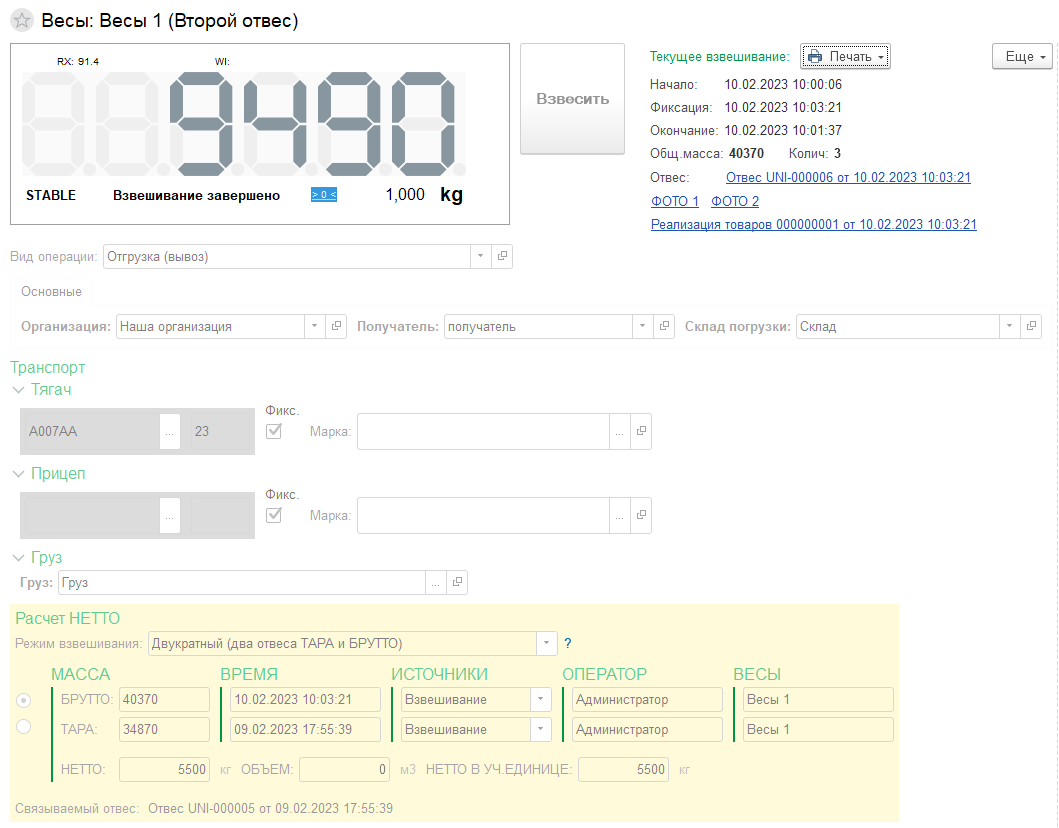Select the БРУТТО radio button
1059x828 pixels.
pos(24,700)
